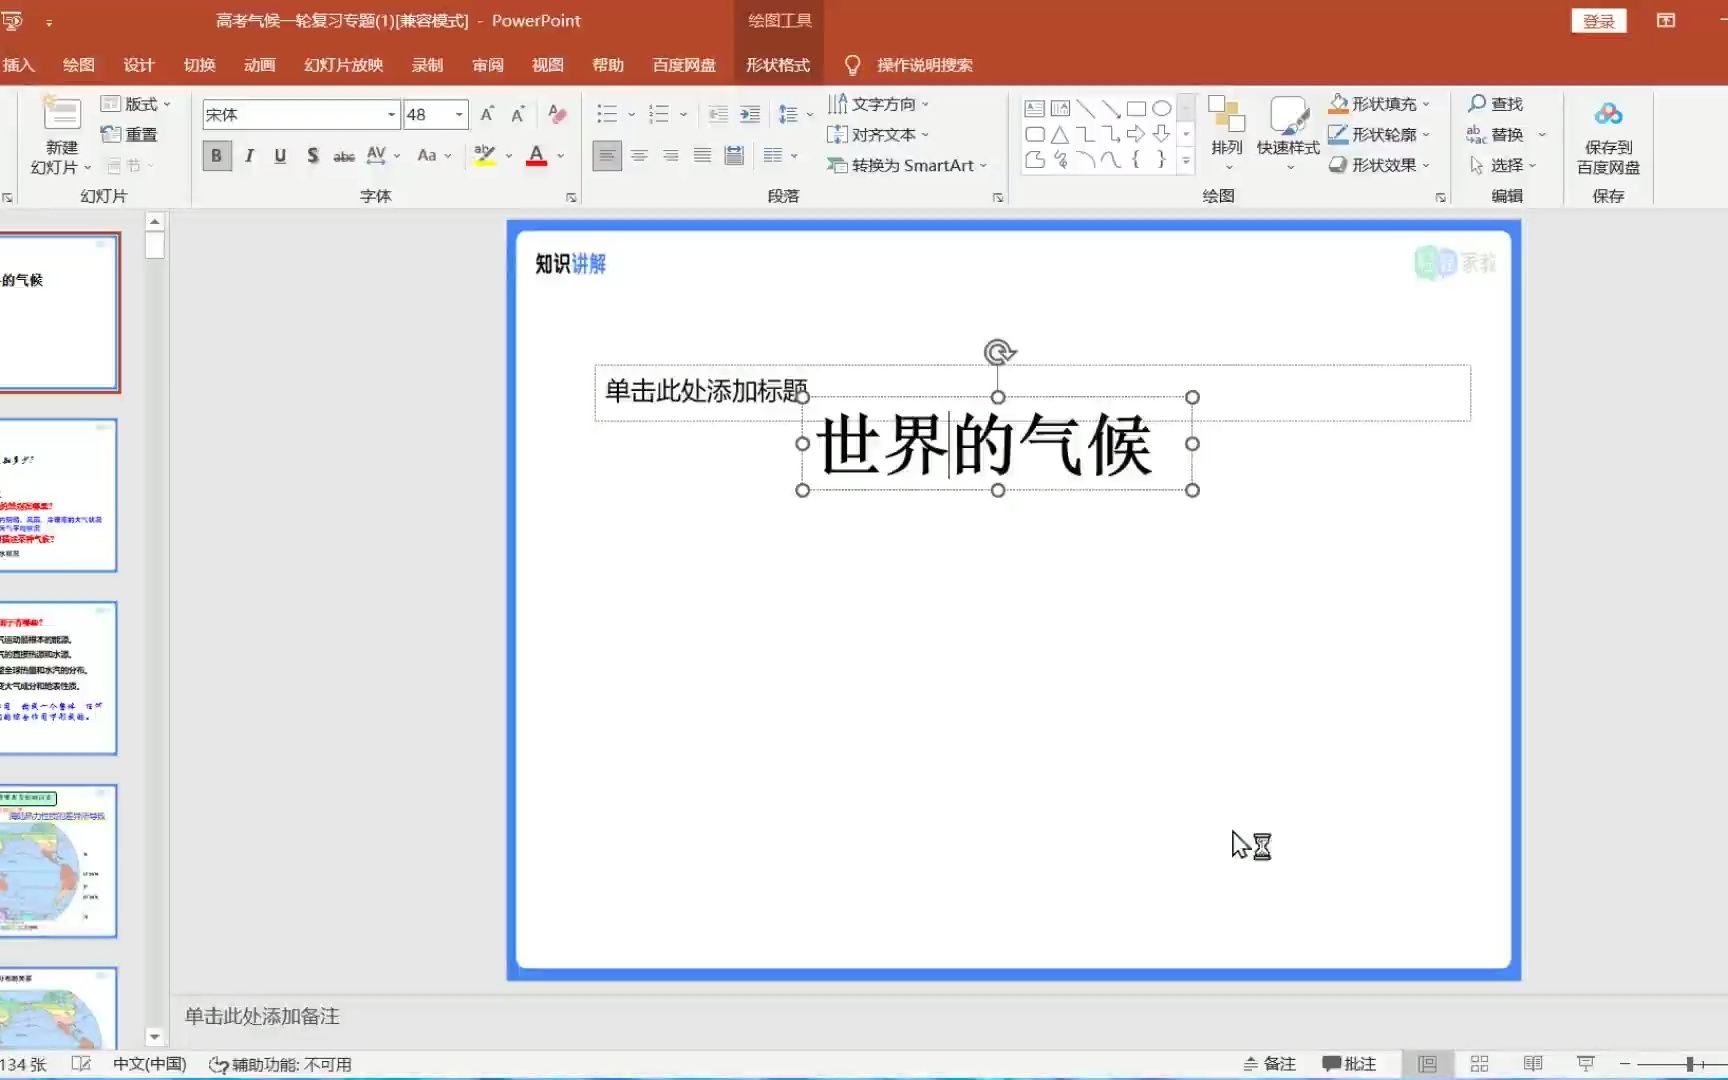Decrease list indent level

(x=718, y=114)
